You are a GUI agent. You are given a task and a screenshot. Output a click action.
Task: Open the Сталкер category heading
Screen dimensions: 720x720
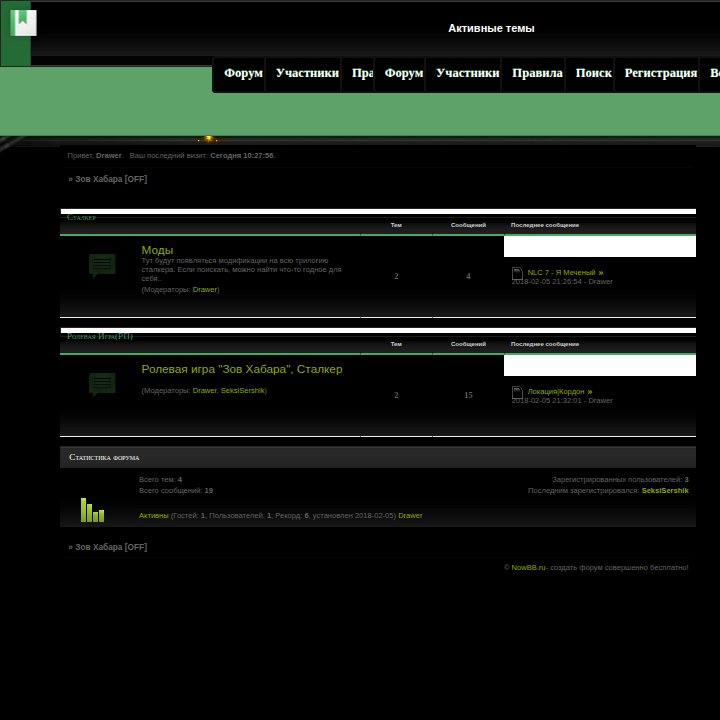tap(81, 218)
